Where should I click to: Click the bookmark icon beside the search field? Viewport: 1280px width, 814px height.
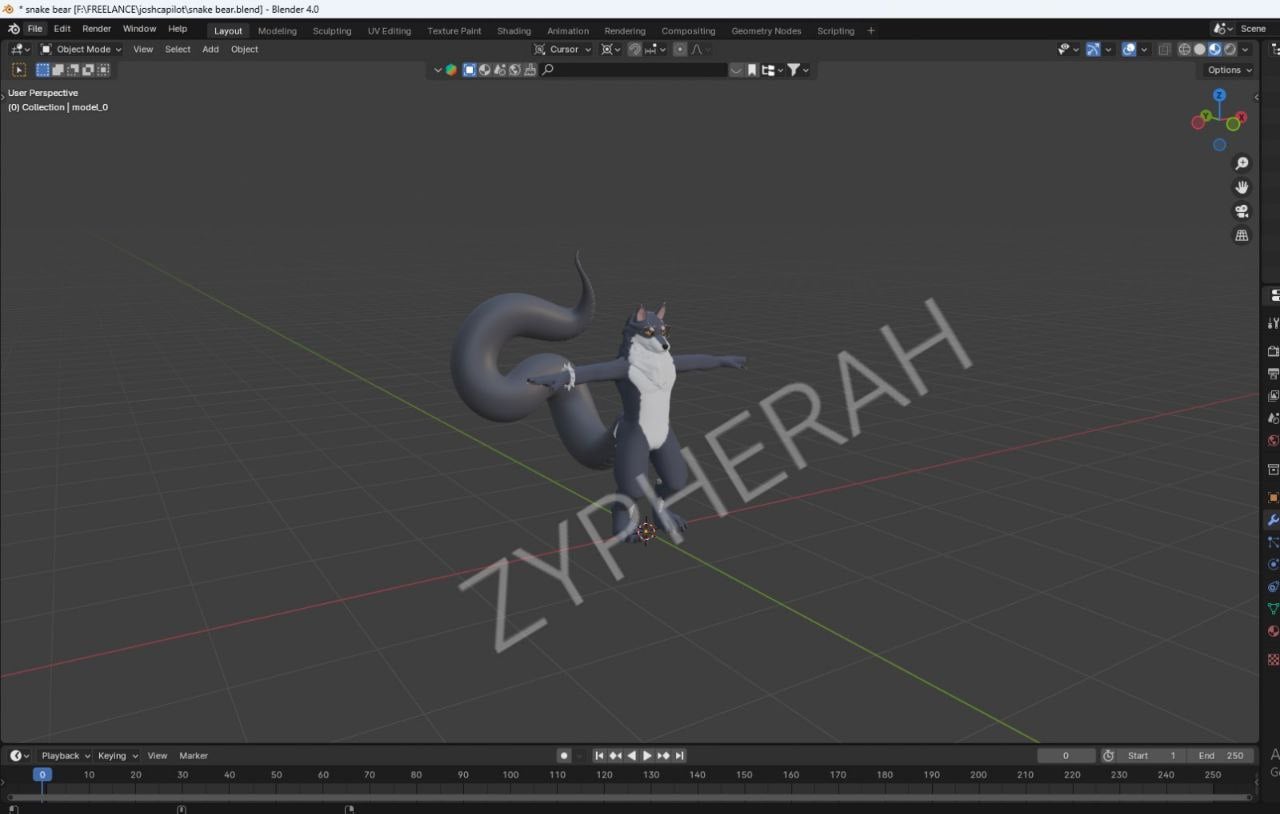[752, 70]
